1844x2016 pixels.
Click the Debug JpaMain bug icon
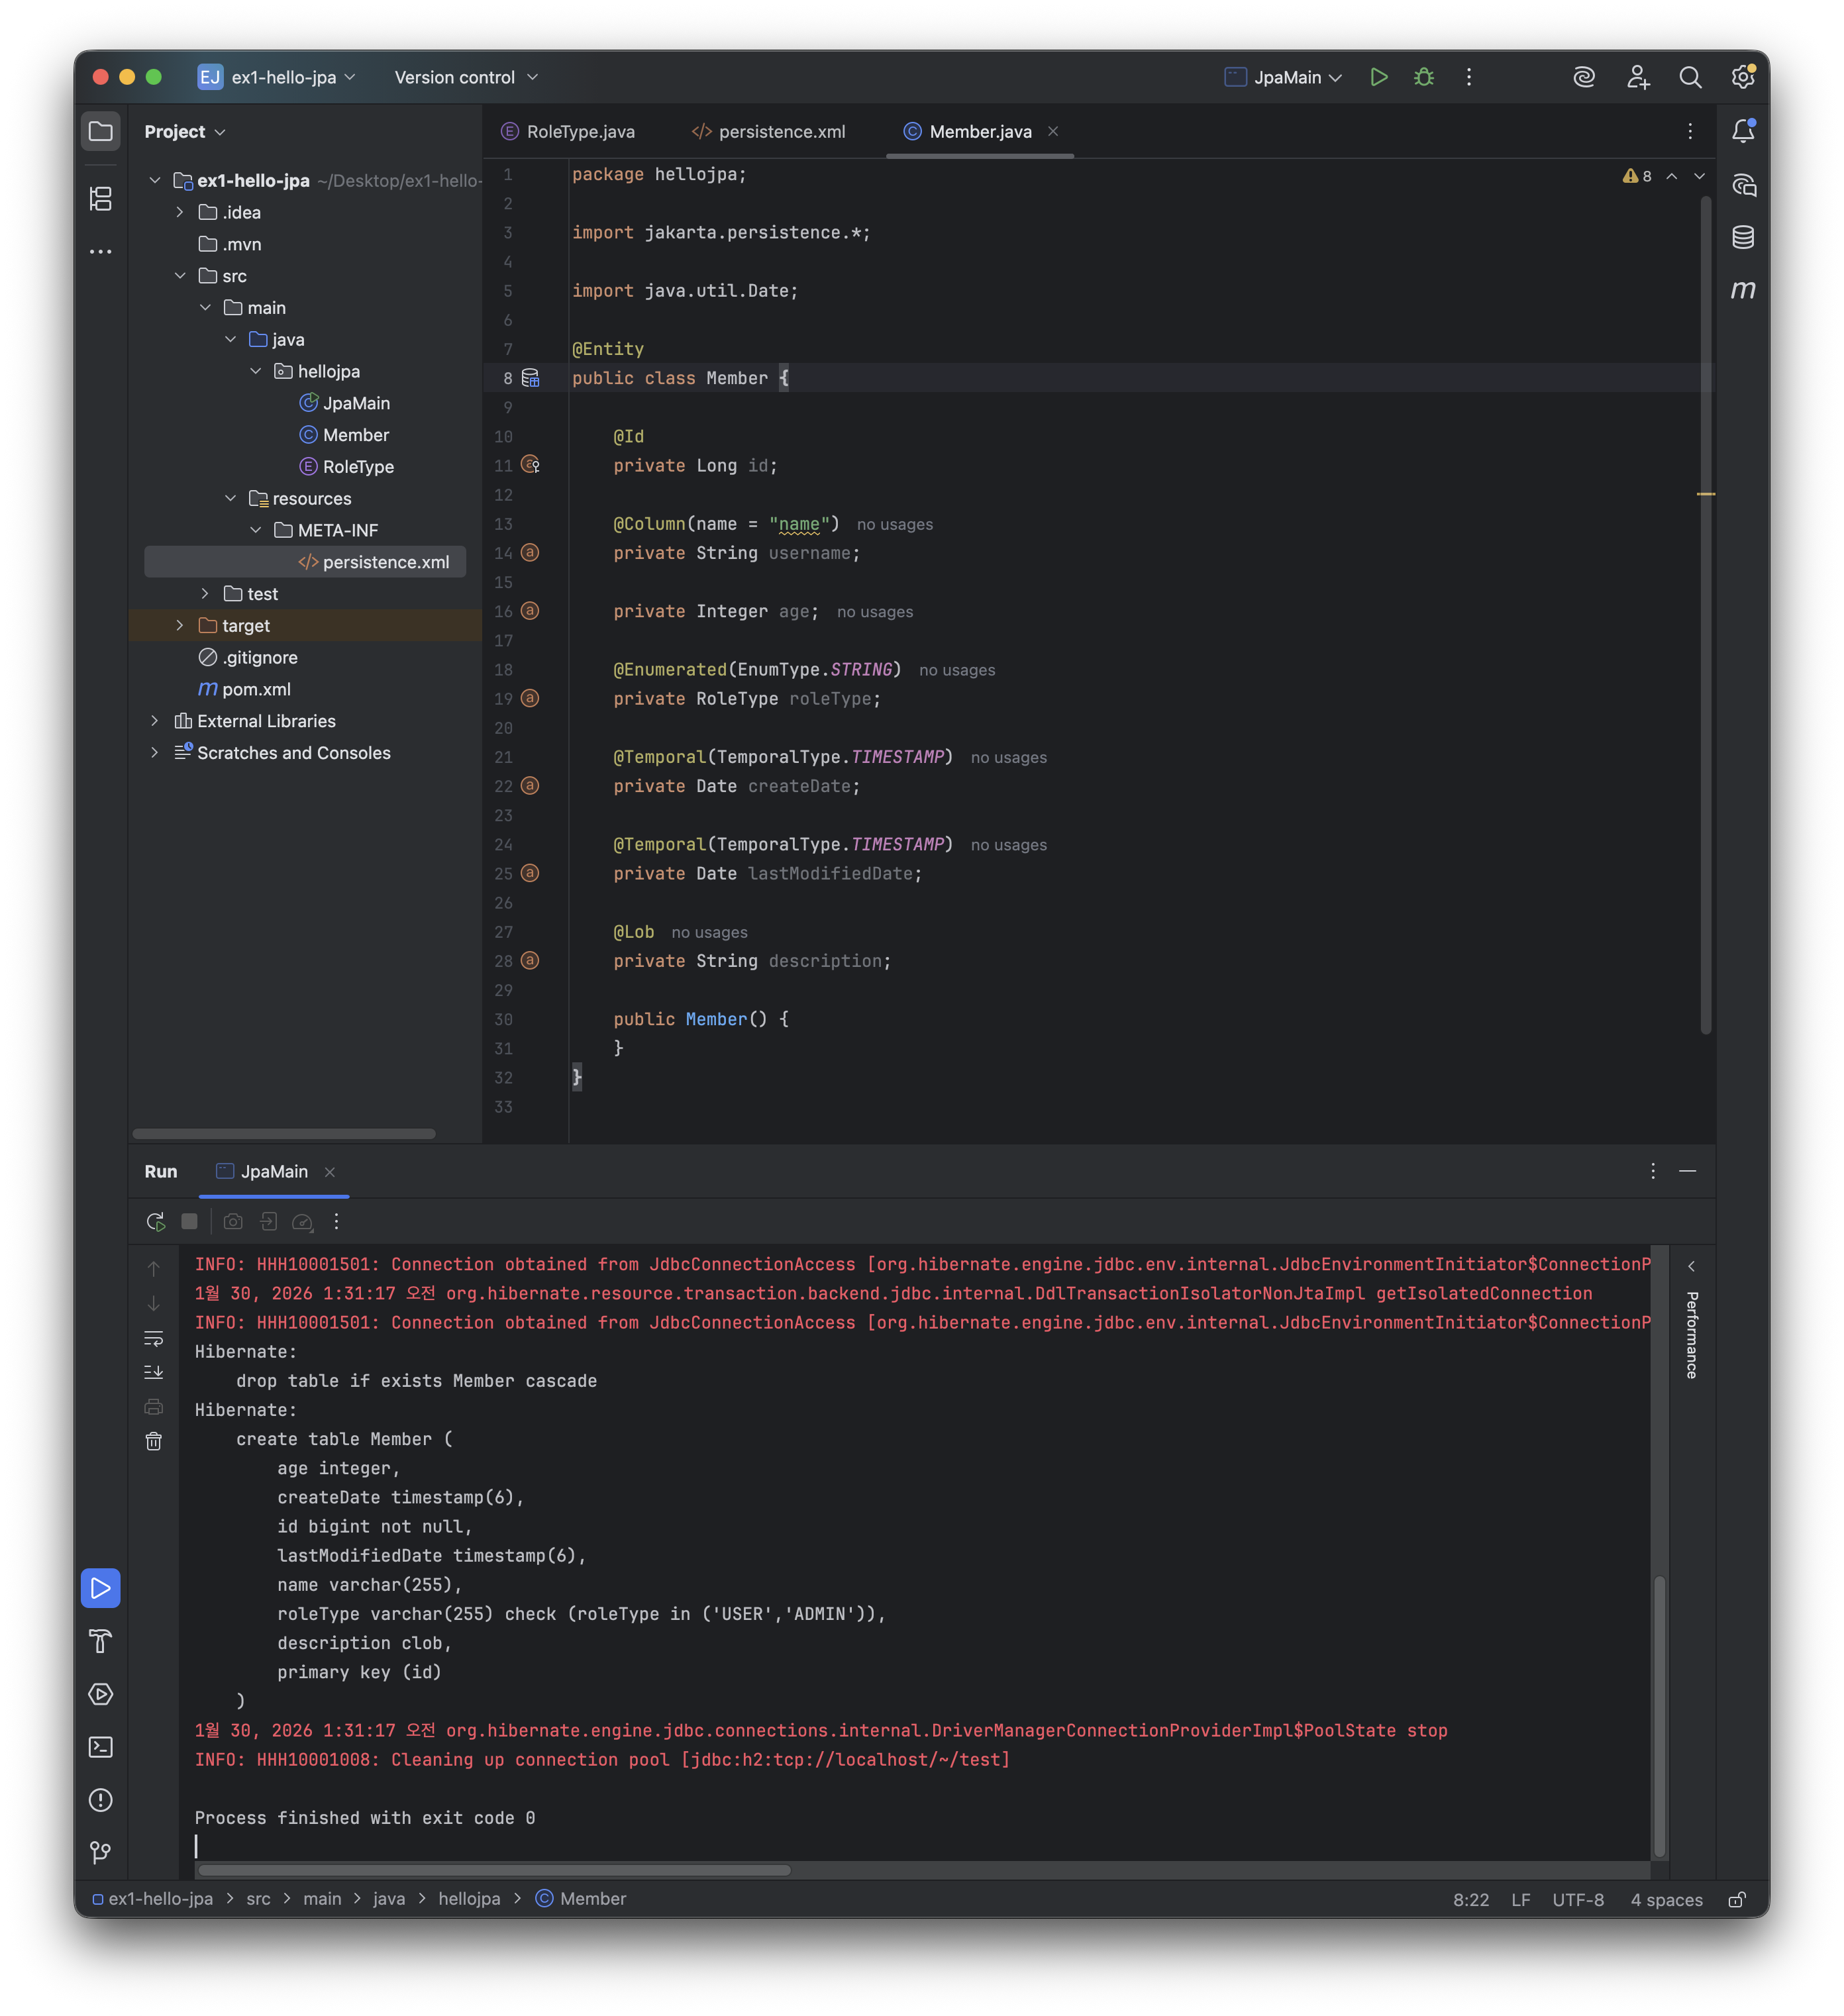pyautogui.click(x=1424, y=77)
